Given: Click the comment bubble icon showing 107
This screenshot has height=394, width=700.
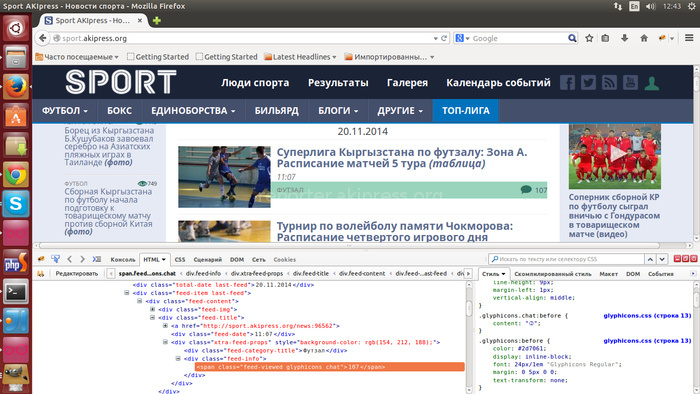Looking at the screenshot, I should 526,190.
